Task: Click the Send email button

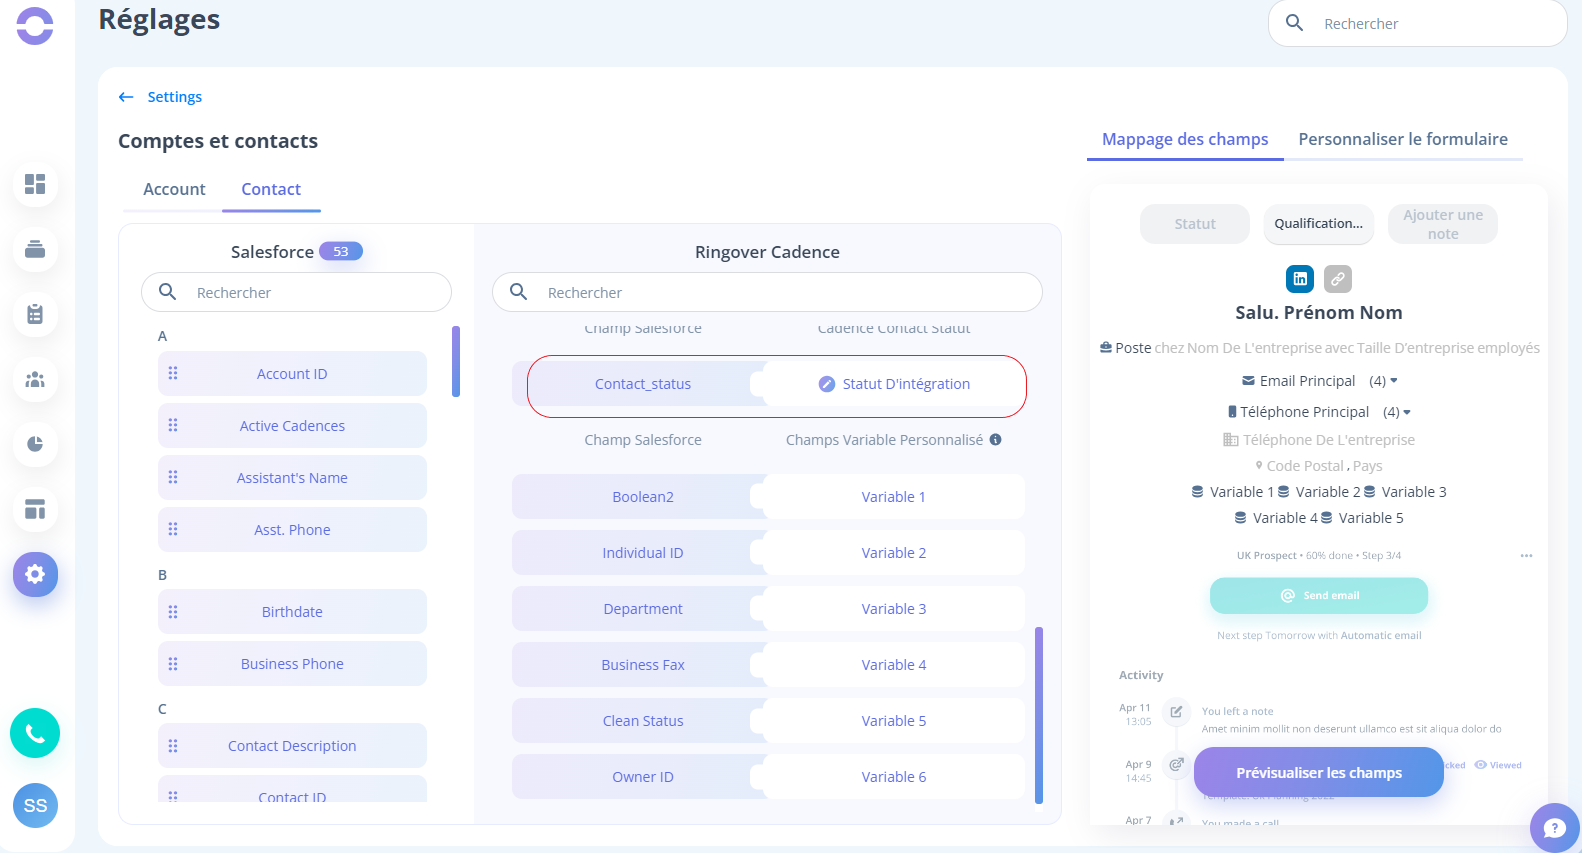Action: click(x=1319, y=595)
